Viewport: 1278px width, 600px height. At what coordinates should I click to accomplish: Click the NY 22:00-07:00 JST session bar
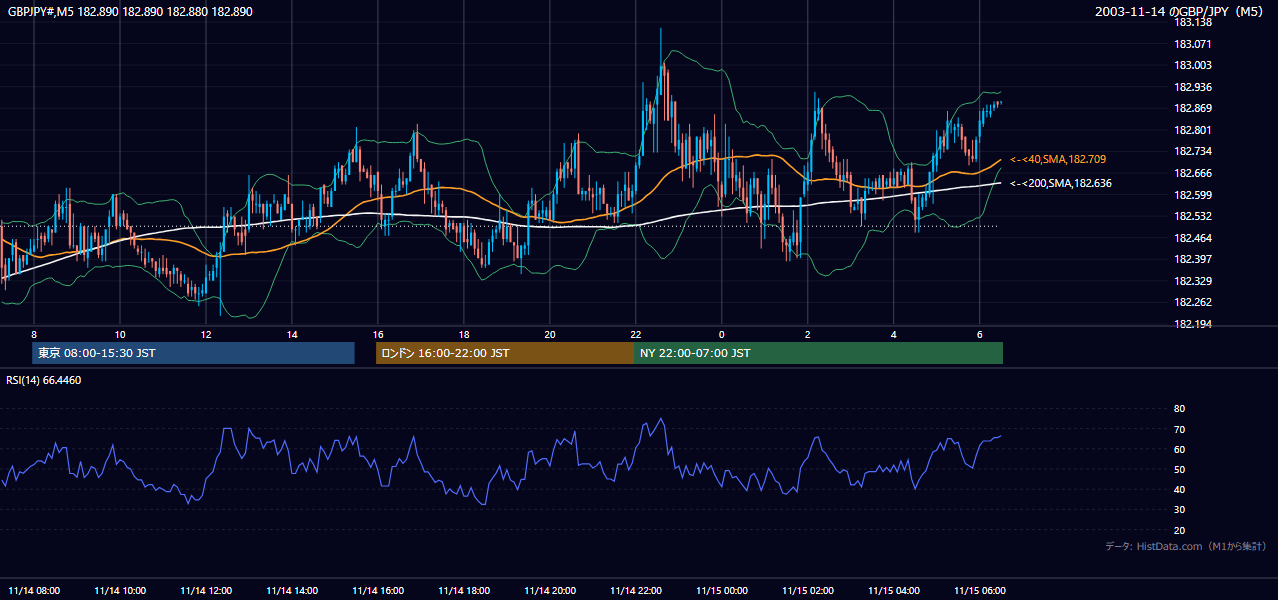point(818,353)
